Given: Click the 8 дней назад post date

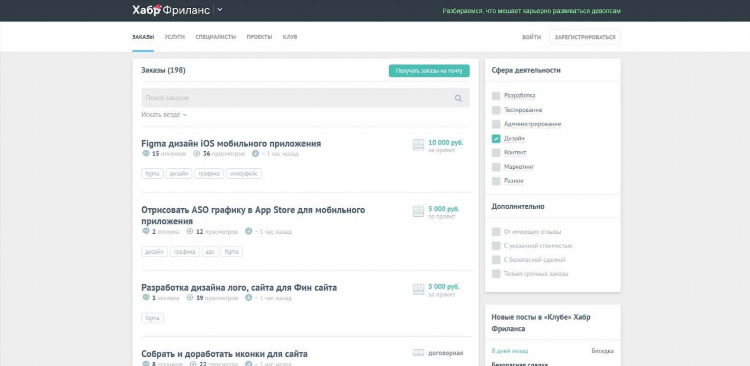Looking at the screenshot, I should pos(510,351).
